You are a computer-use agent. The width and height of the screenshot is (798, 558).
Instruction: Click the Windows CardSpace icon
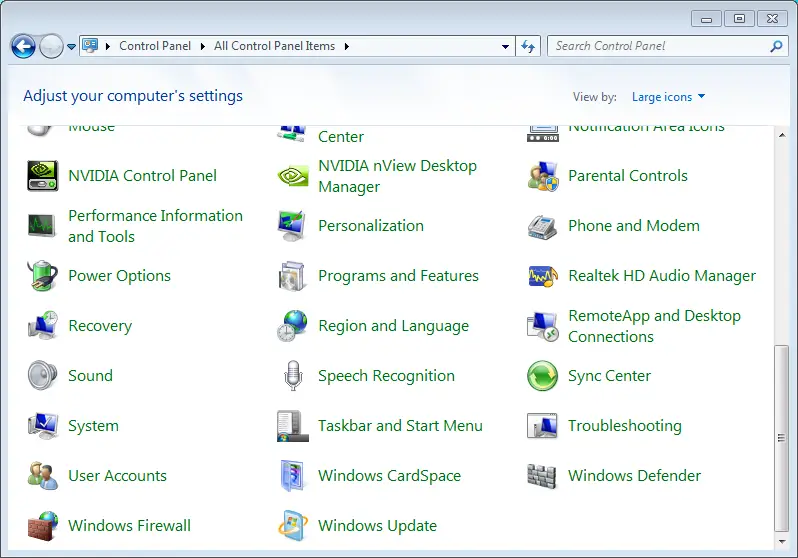pyautogui.click(x=293, y=476)
